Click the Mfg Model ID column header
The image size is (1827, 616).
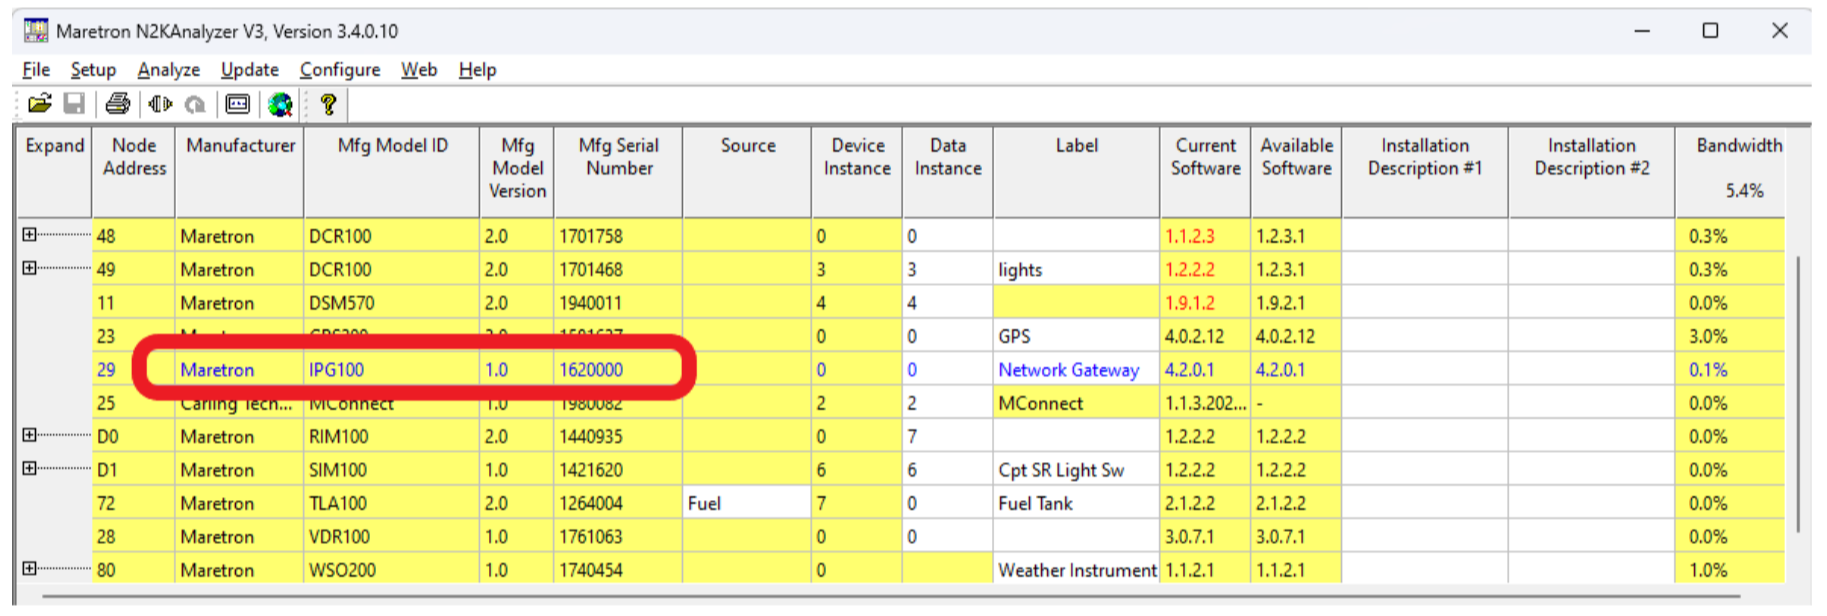392,172
